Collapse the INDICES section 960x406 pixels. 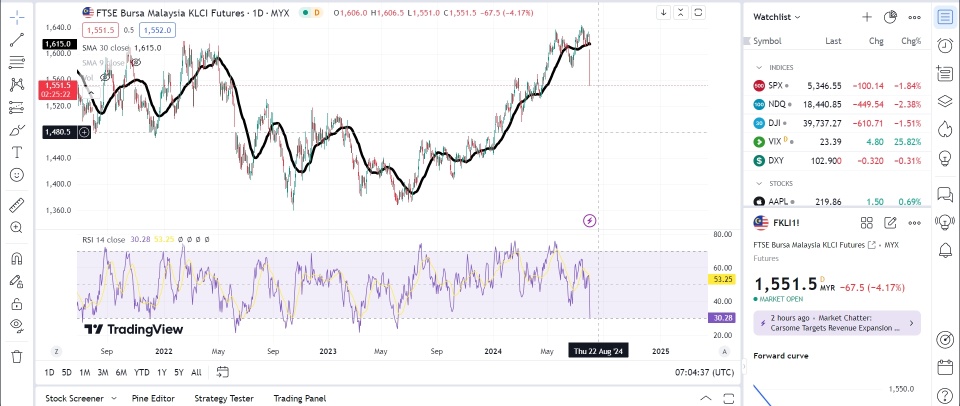[x=759, y=67]
